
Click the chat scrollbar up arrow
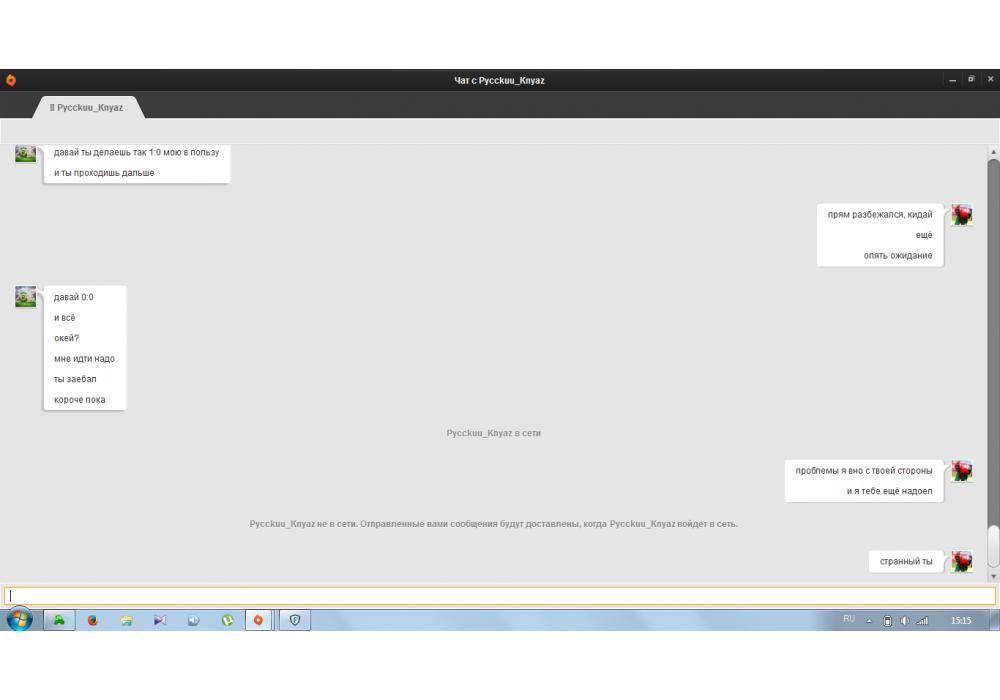(993, 152)
